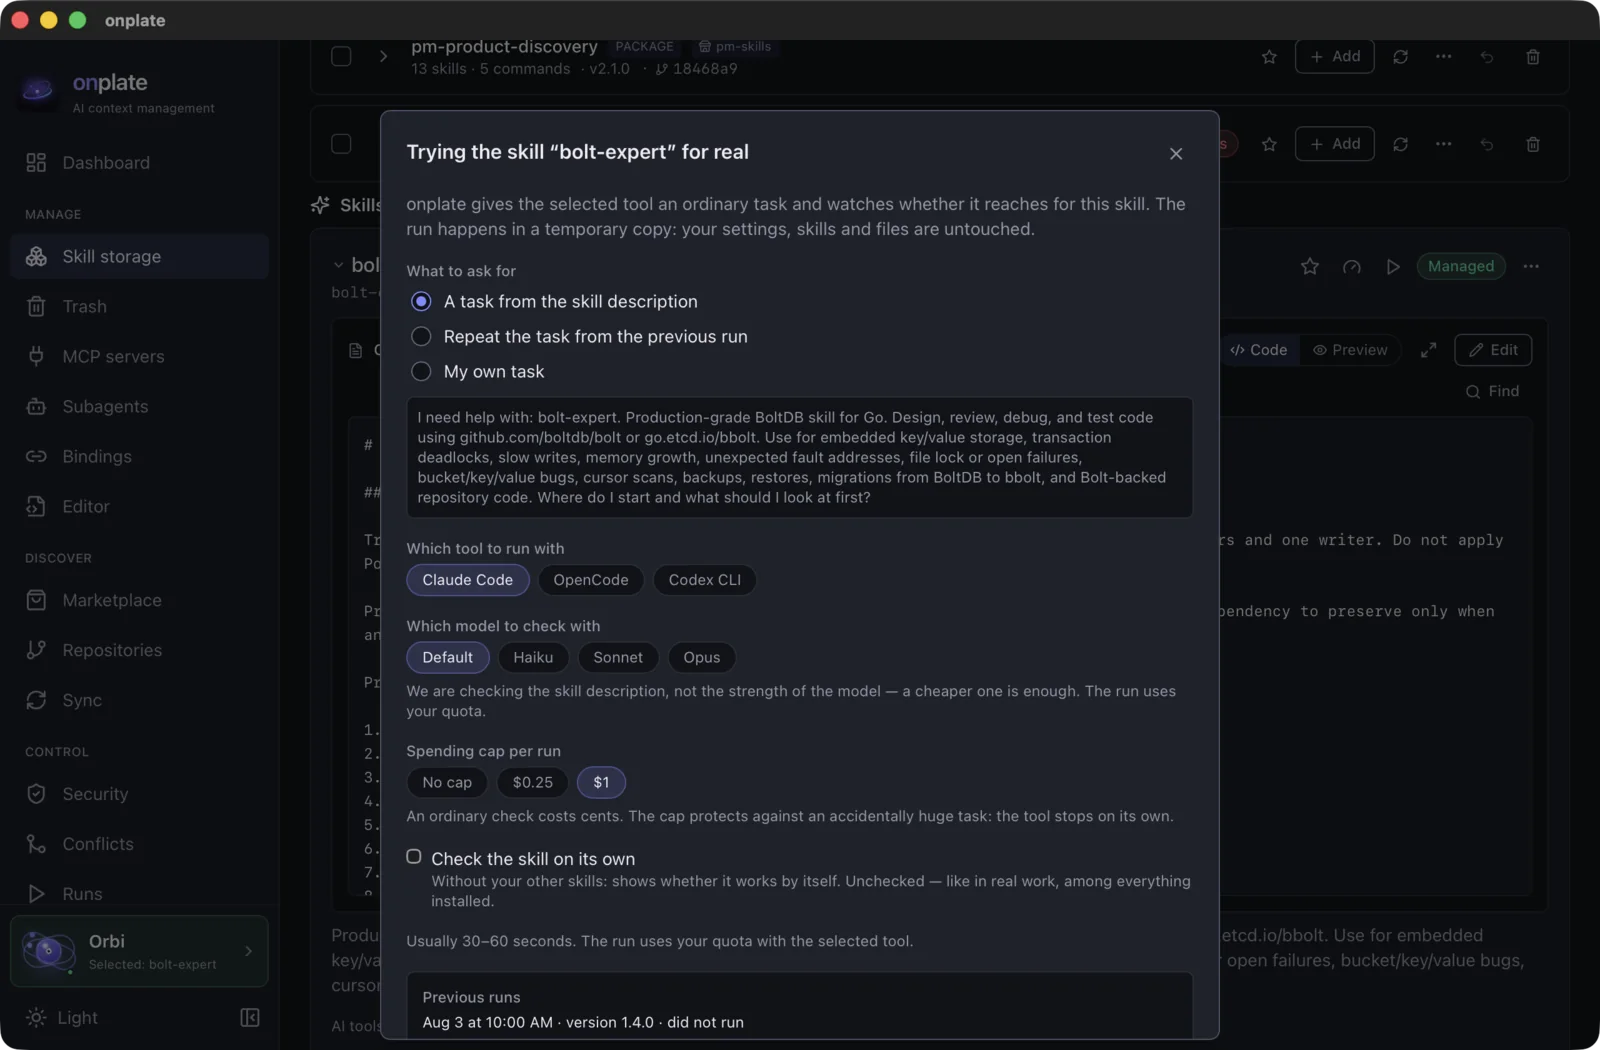Click the MCP servers plug icon

click(36, 357)
